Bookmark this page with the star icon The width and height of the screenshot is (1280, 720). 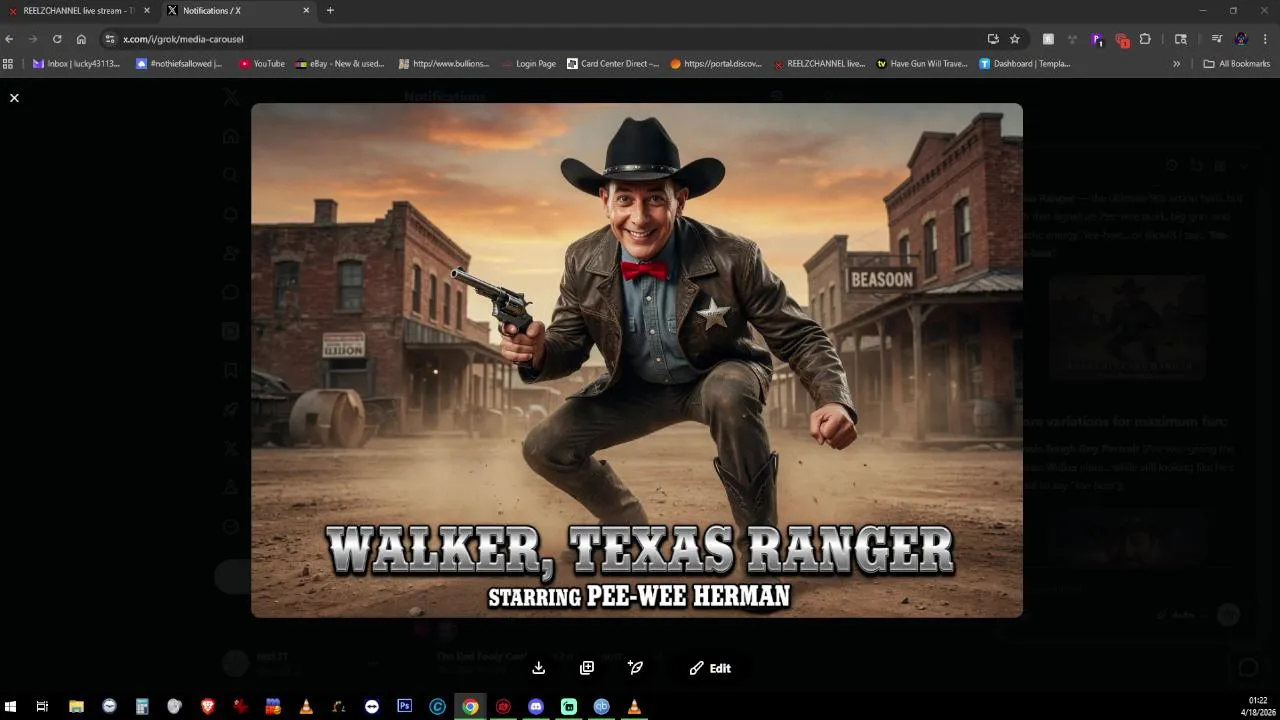pos(1015,39)
